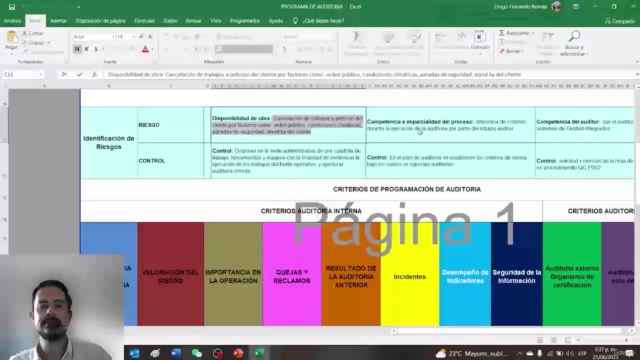The width and height of the screenshot is (640, 360).
Task: Click the 'VALORACIÓN DEL RIESGO' red cell
Action: pyautogui.click(x=170, y=274)
